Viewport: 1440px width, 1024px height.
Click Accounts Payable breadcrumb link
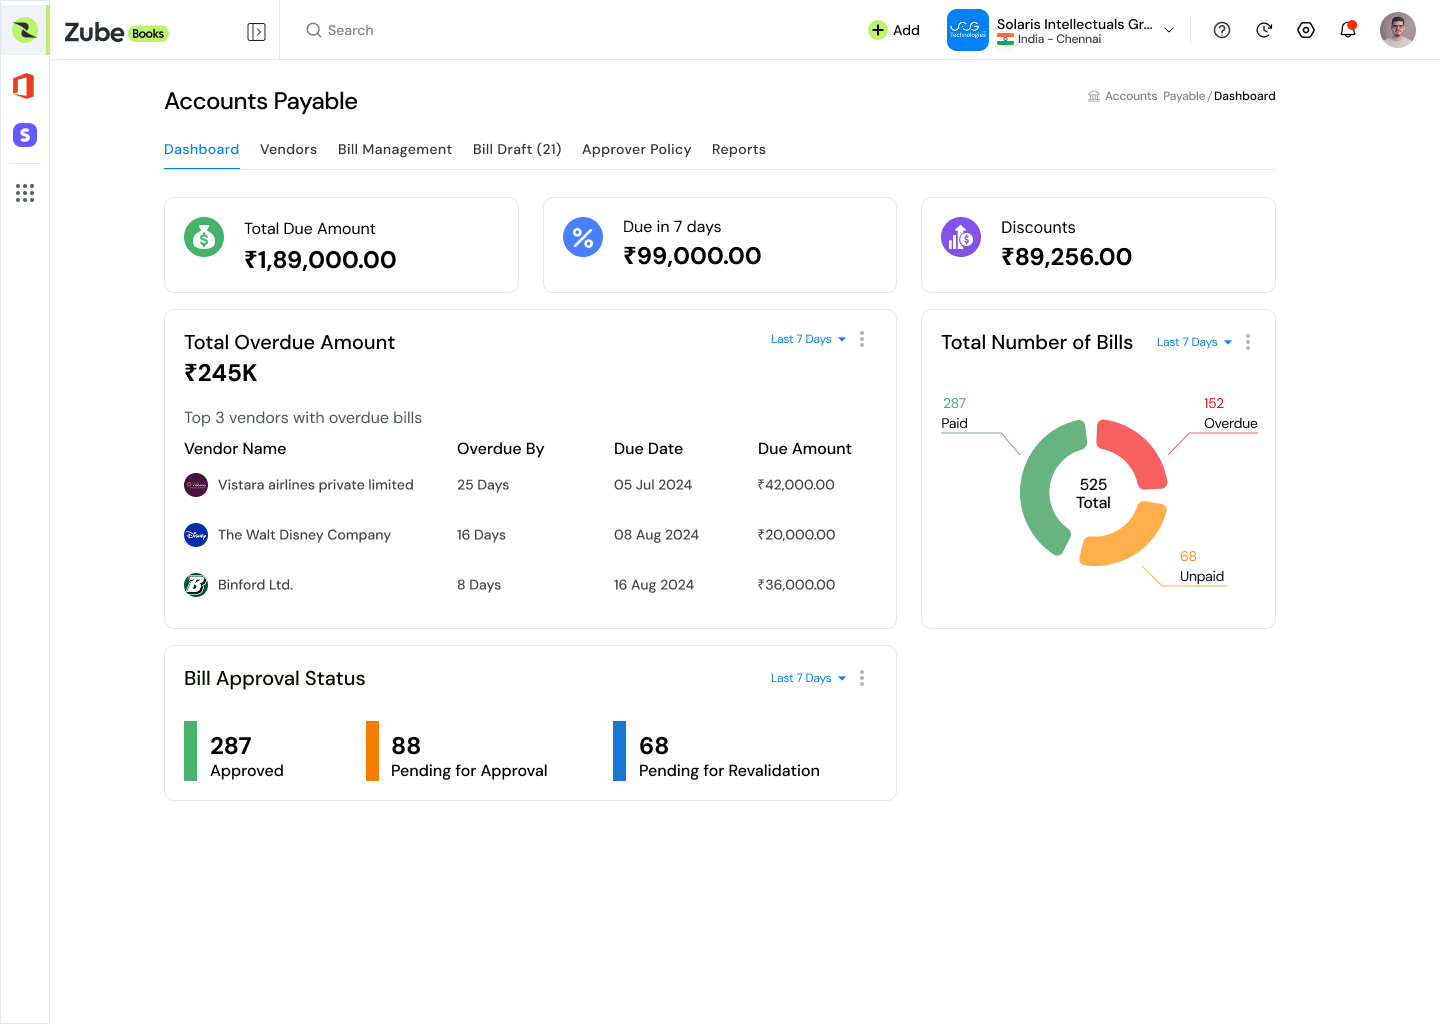click(1155, 96)
